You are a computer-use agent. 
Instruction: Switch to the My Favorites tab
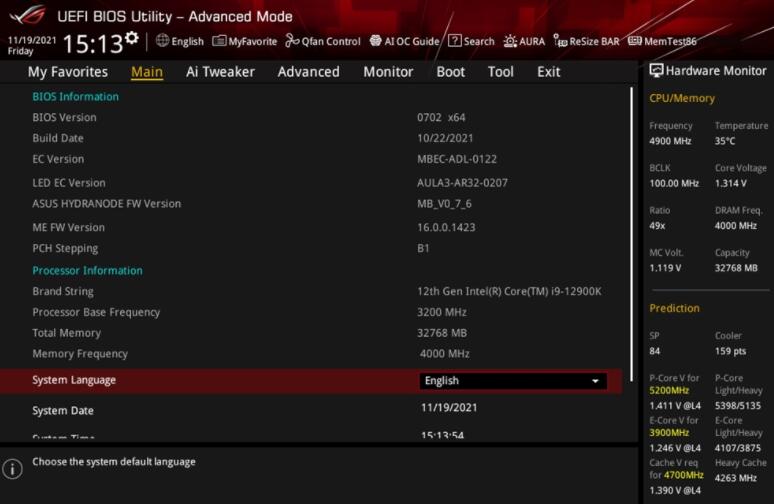(x=67, y=72)
